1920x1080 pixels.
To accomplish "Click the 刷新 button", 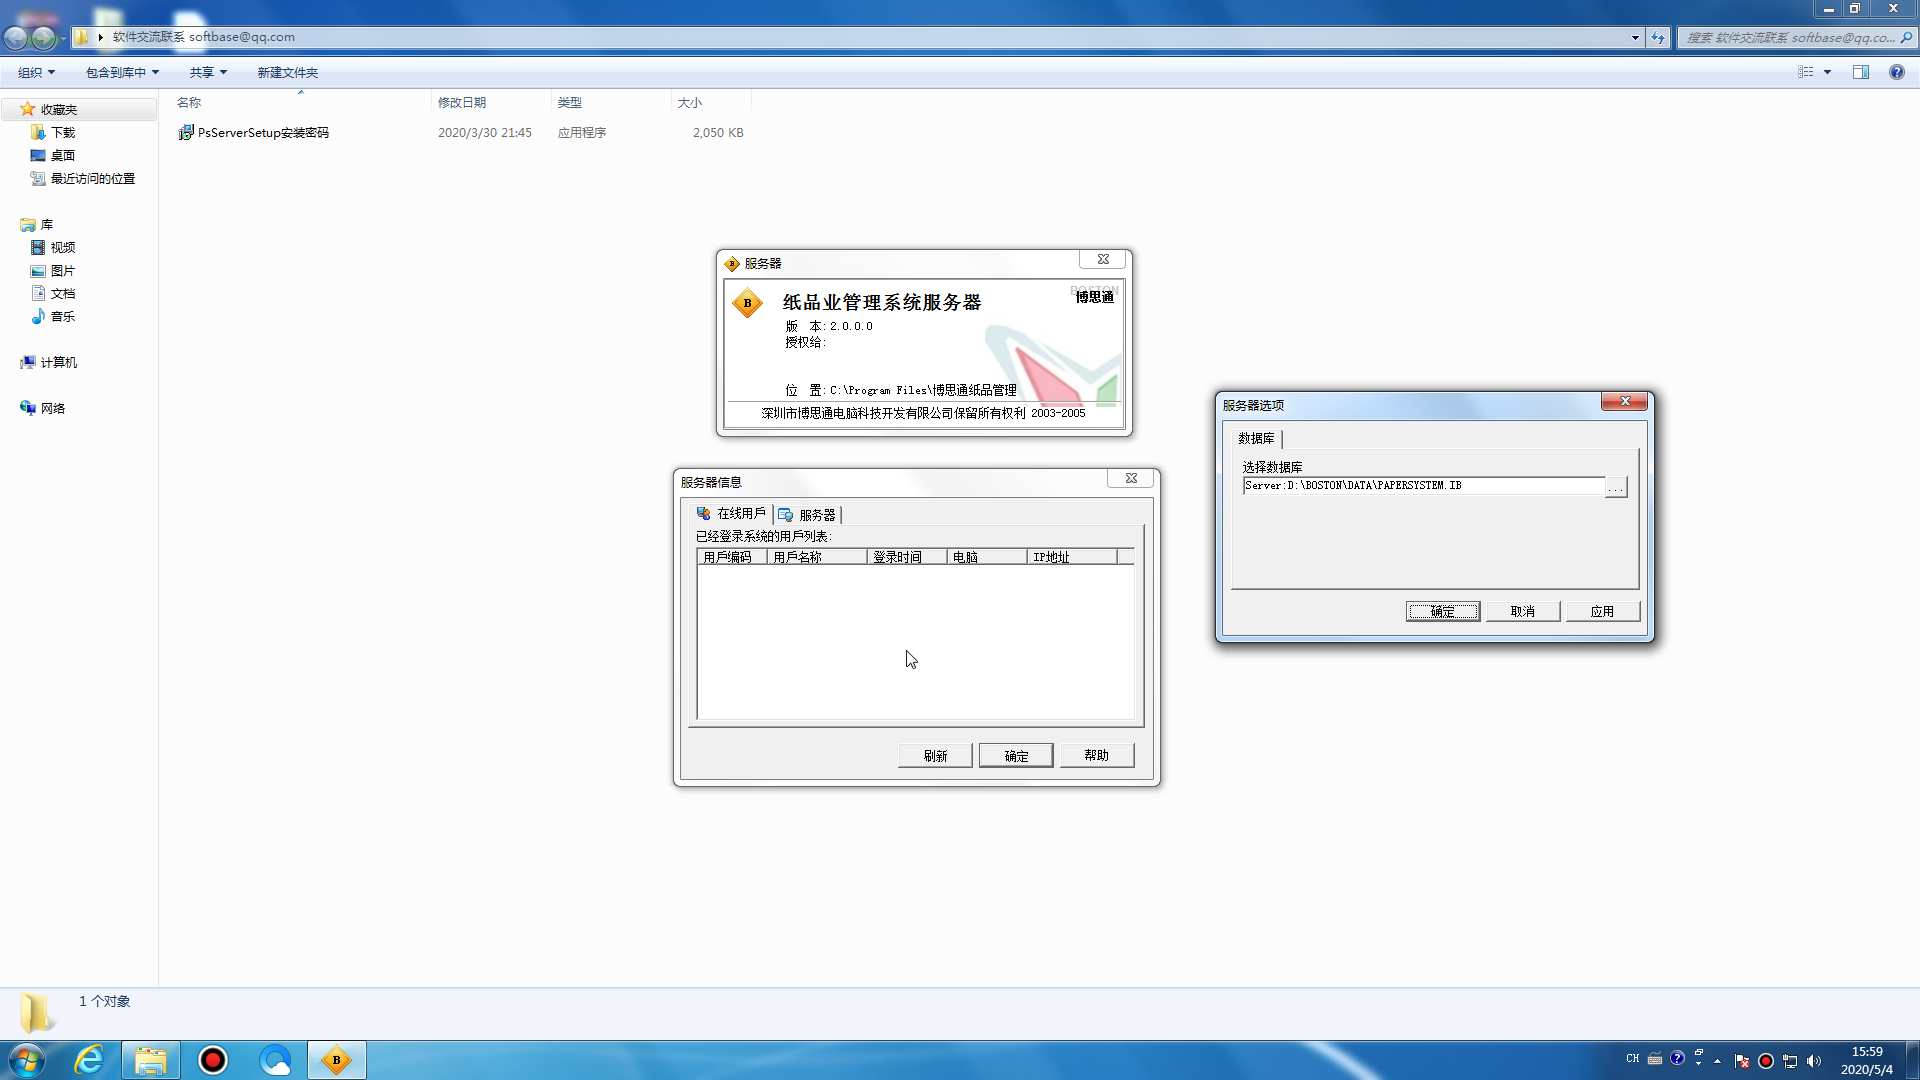I will 935,756.
